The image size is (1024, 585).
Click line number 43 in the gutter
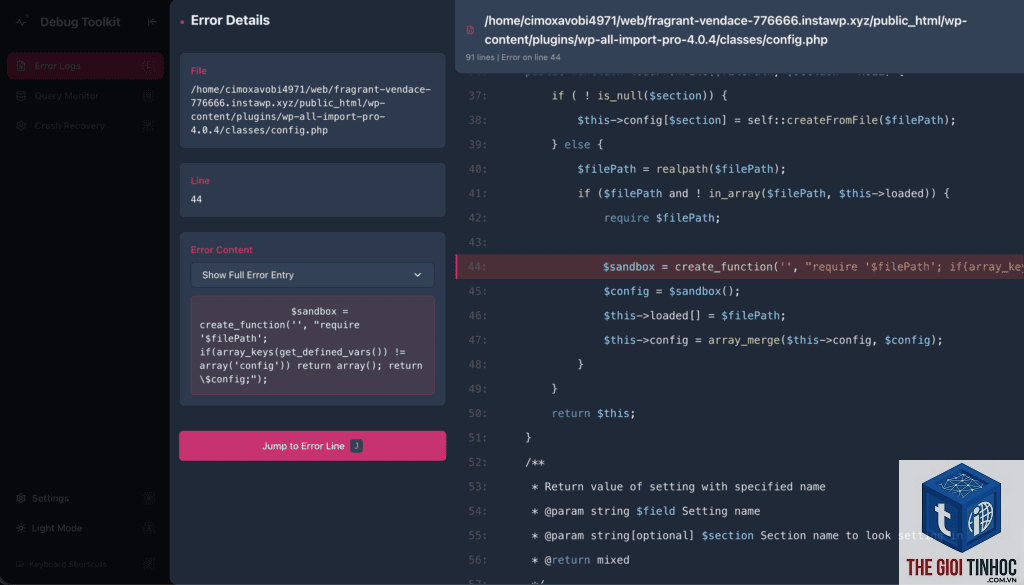(477, 242)
